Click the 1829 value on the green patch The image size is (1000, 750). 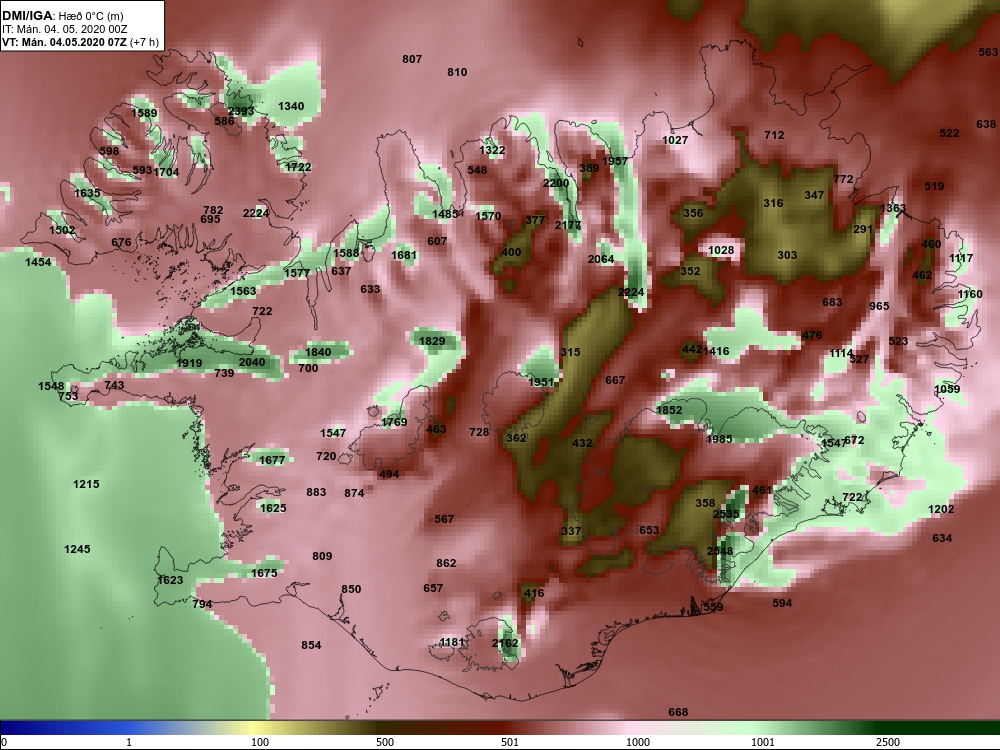coord(432,341)
